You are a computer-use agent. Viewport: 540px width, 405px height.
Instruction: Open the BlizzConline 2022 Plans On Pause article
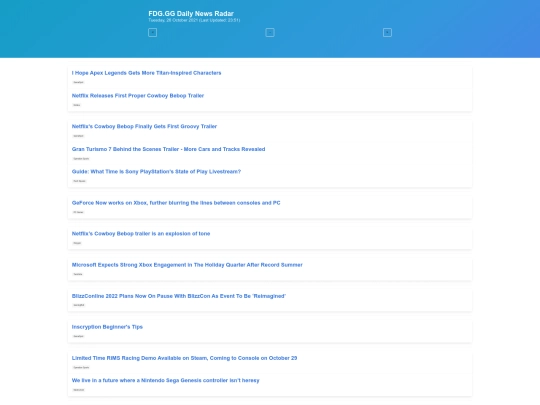pos(179,296)
